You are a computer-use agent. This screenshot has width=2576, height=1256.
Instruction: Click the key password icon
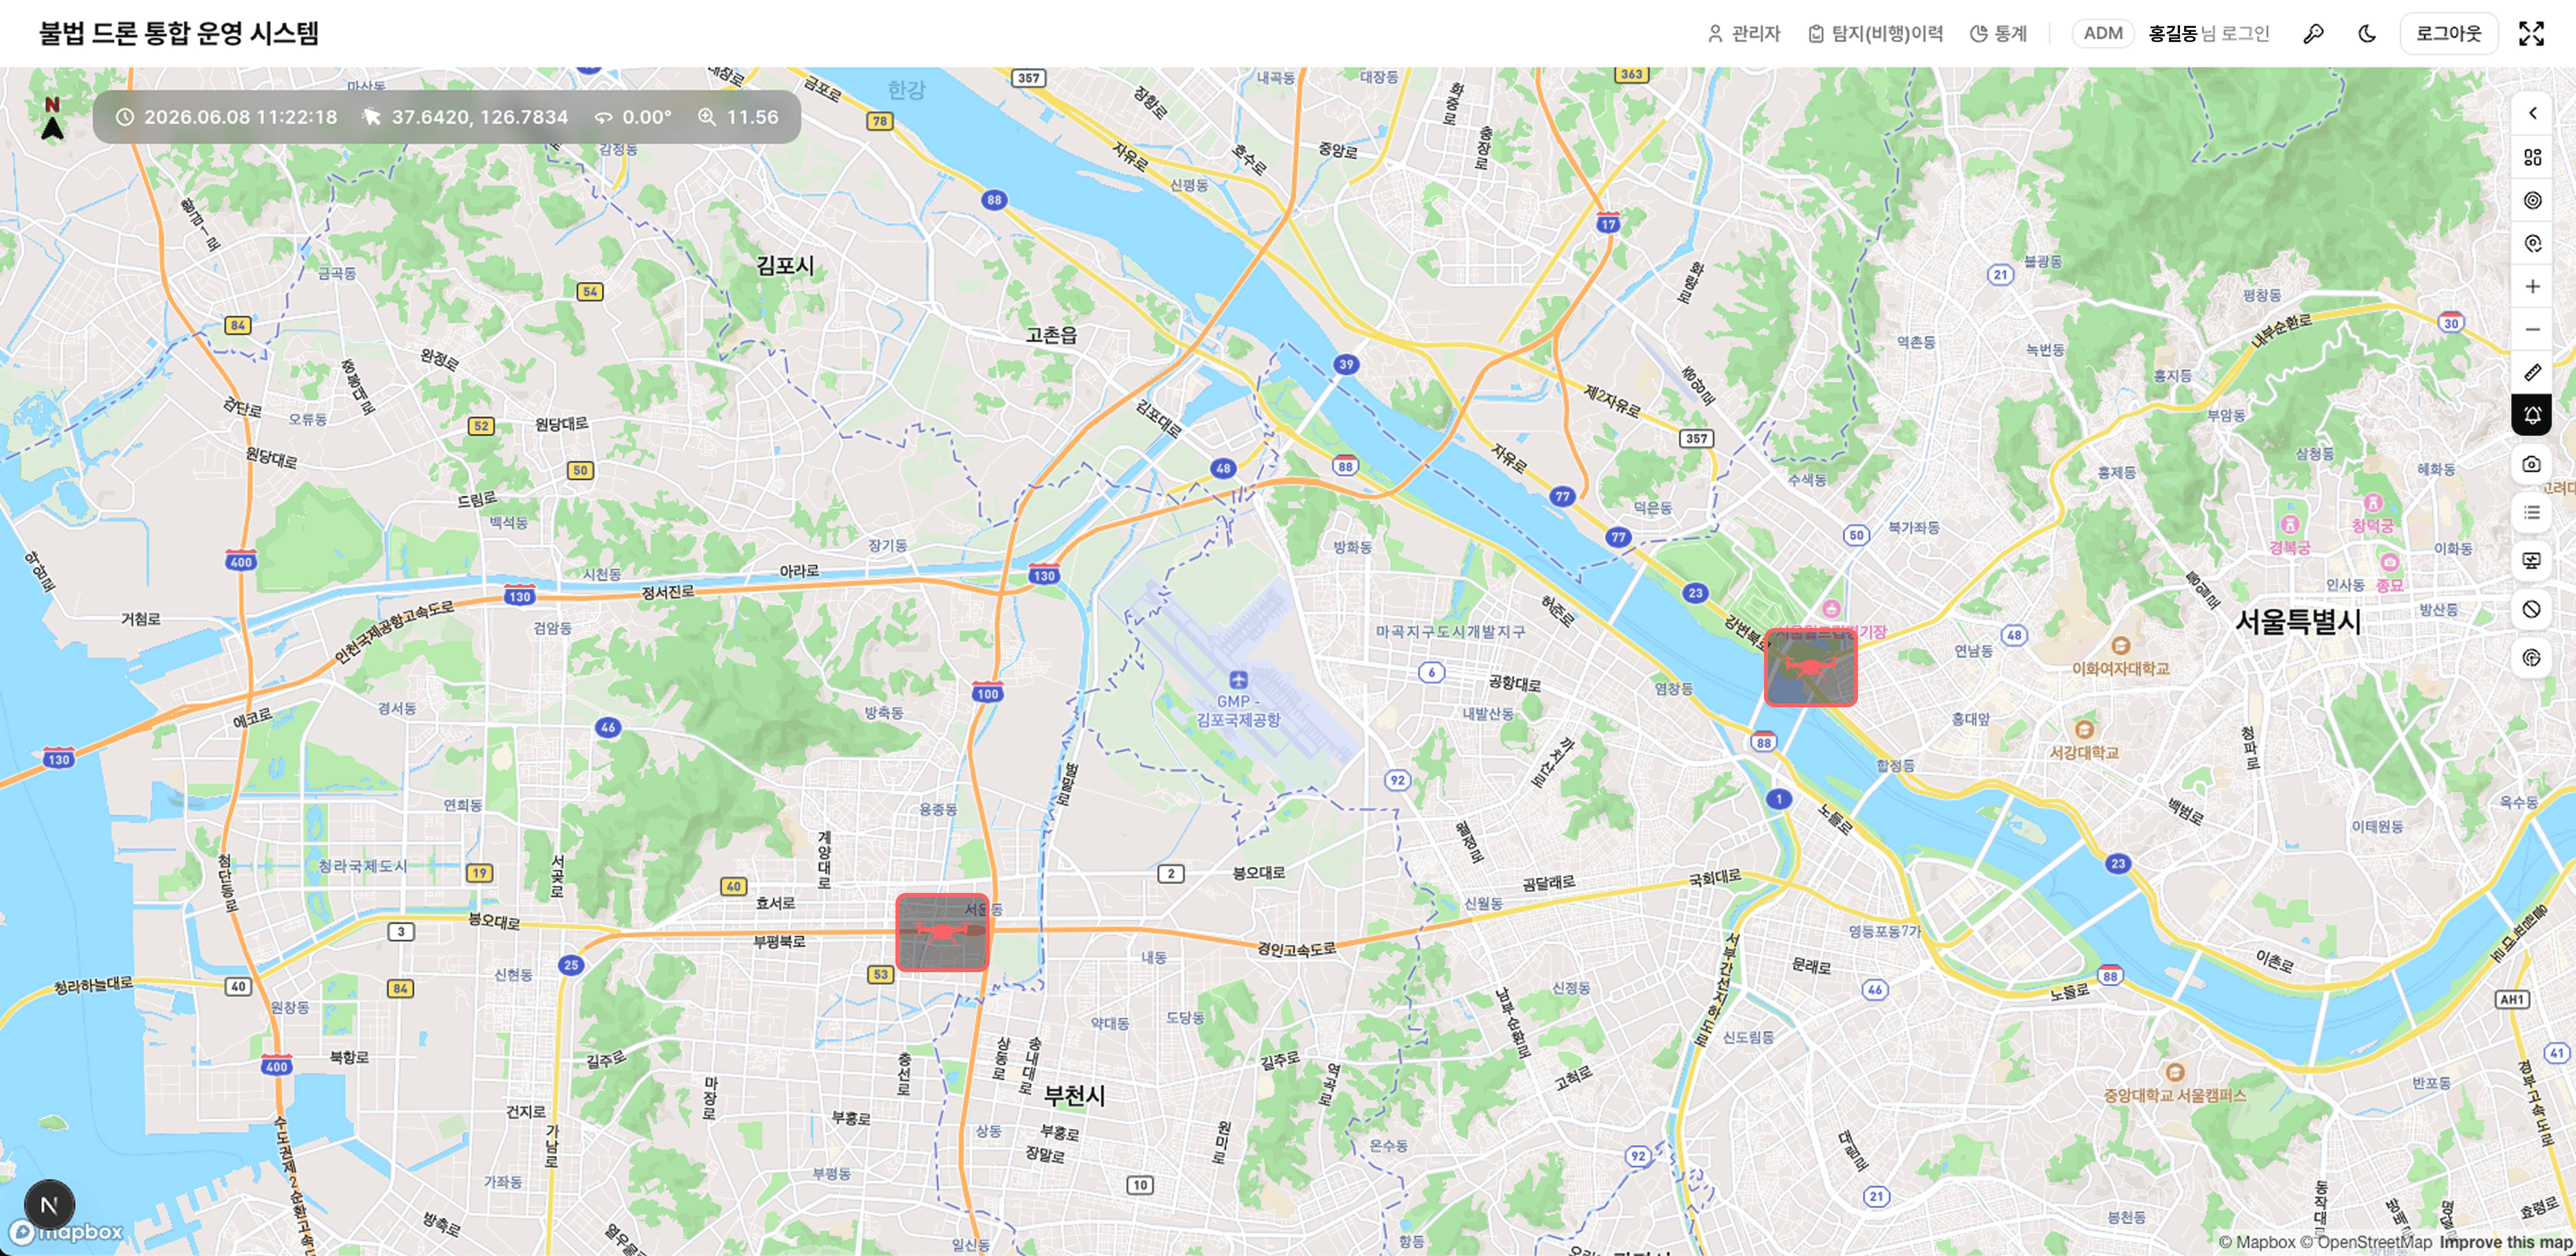(2313, 34)
